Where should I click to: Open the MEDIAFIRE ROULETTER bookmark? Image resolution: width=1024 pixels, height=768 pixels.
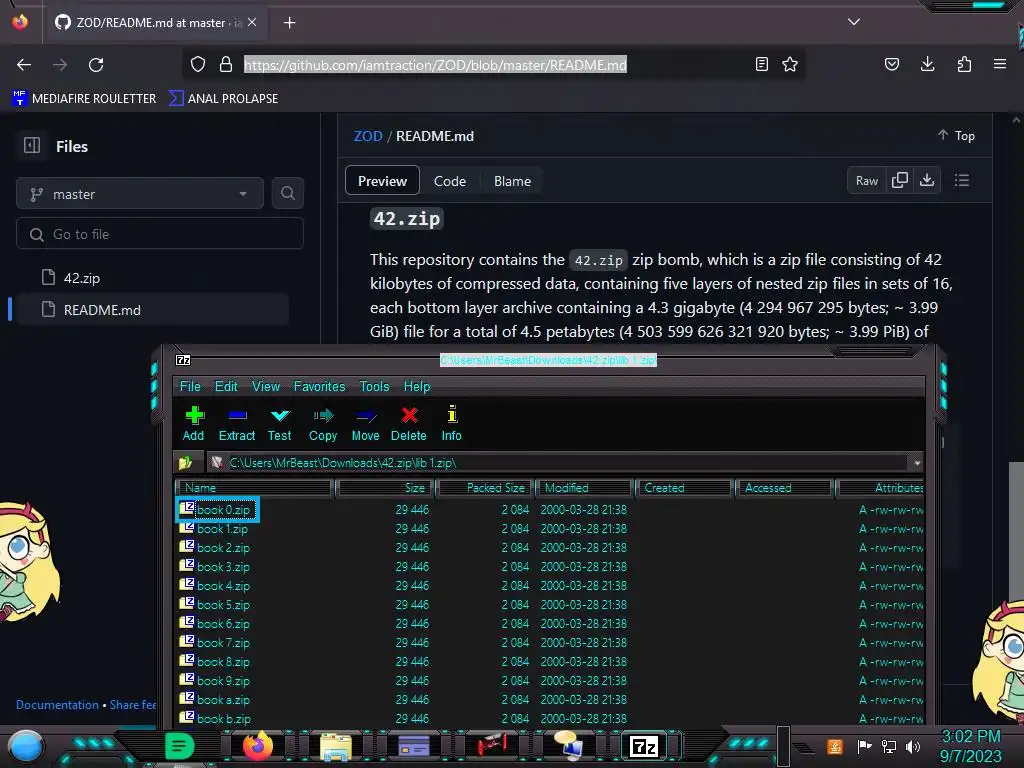pos(84,99)
